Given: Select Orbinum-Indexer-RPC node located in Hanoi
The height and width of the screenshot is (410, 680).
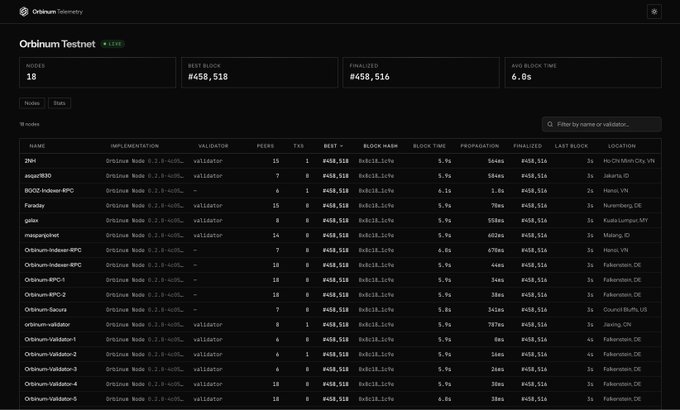Looking at the screenshot, I should 53,250.
